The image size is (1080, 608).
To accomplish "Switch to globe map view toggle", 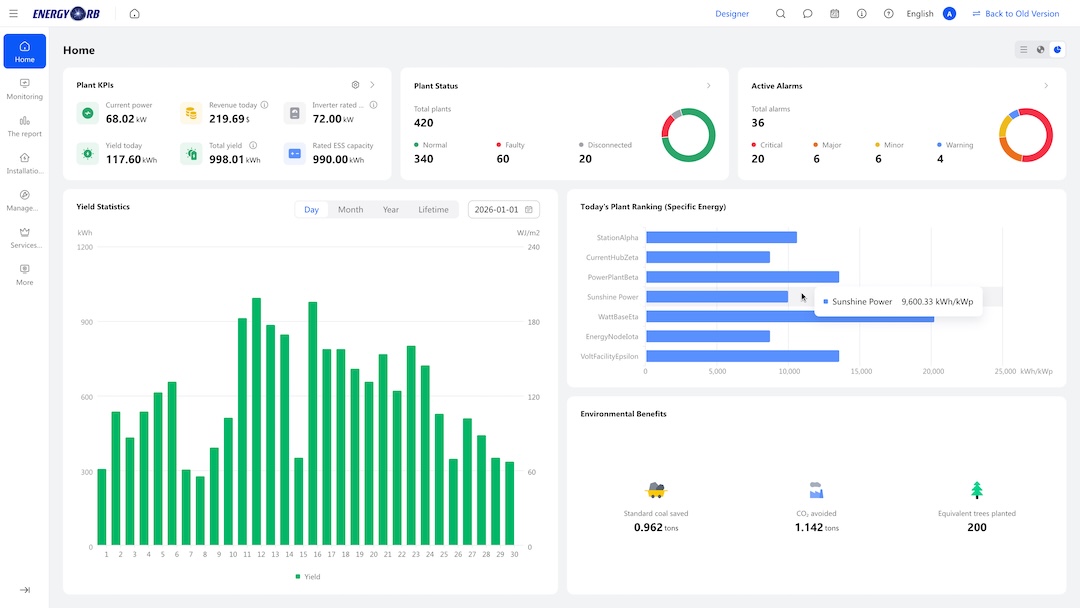I will (1041, 50).
